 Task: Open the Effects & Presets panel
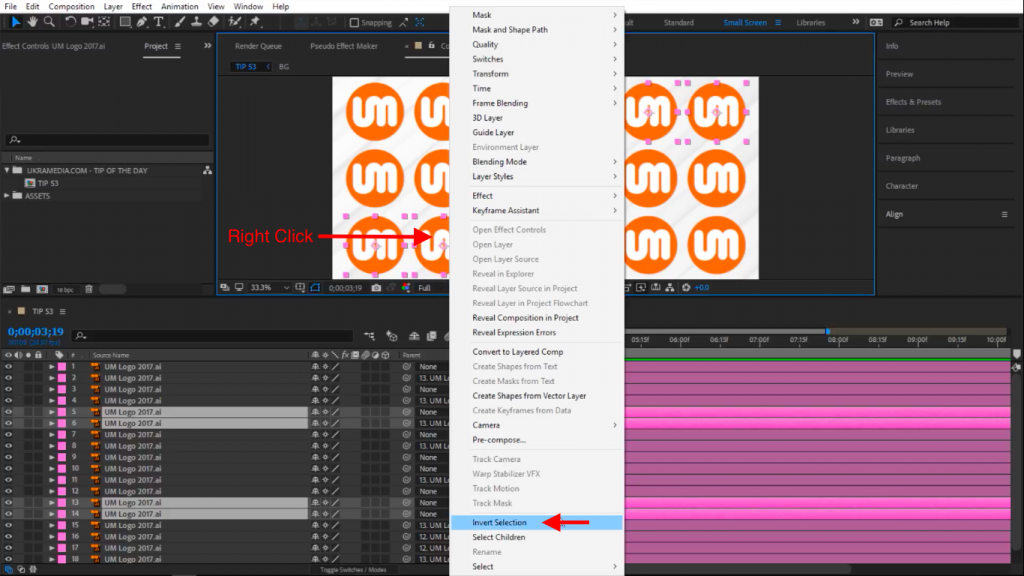(913, 102)
